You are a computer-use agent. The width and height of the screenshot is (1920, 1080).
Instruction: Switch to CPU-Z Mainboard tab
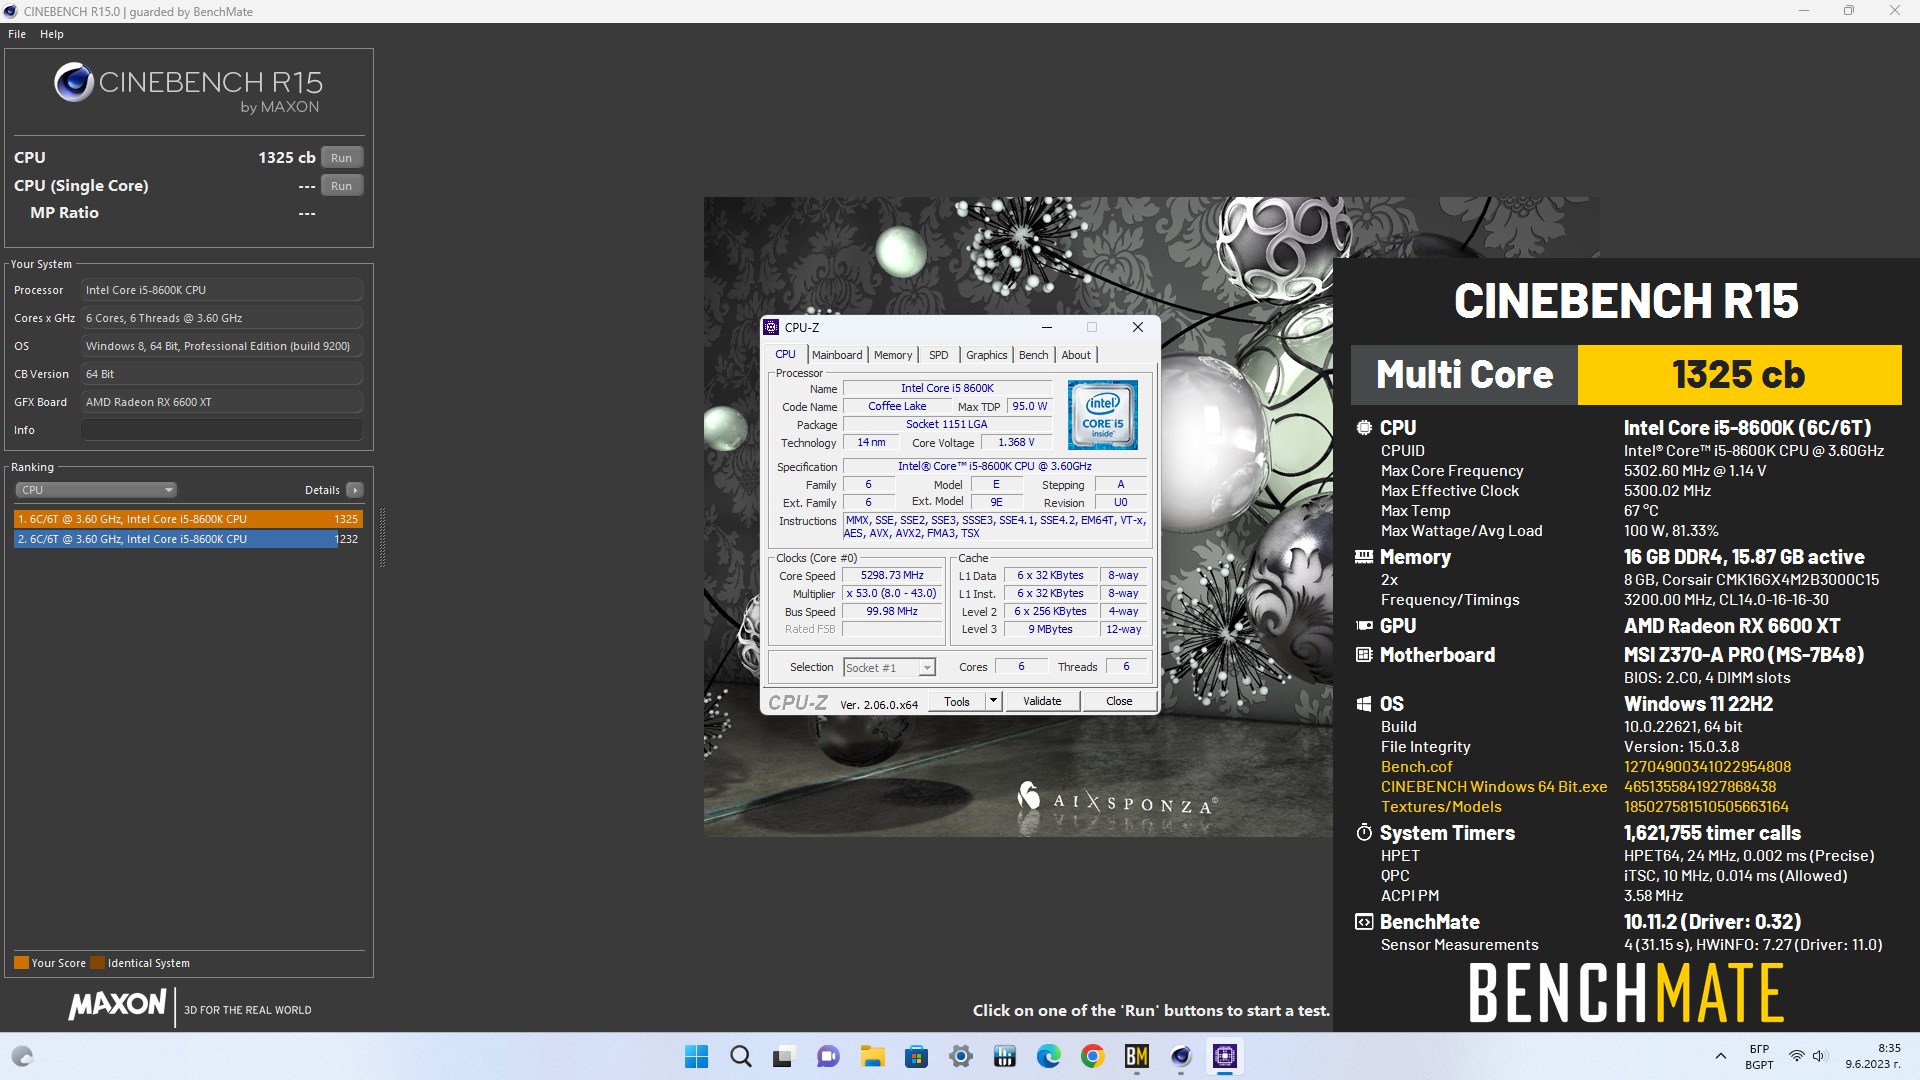[837, 355]
